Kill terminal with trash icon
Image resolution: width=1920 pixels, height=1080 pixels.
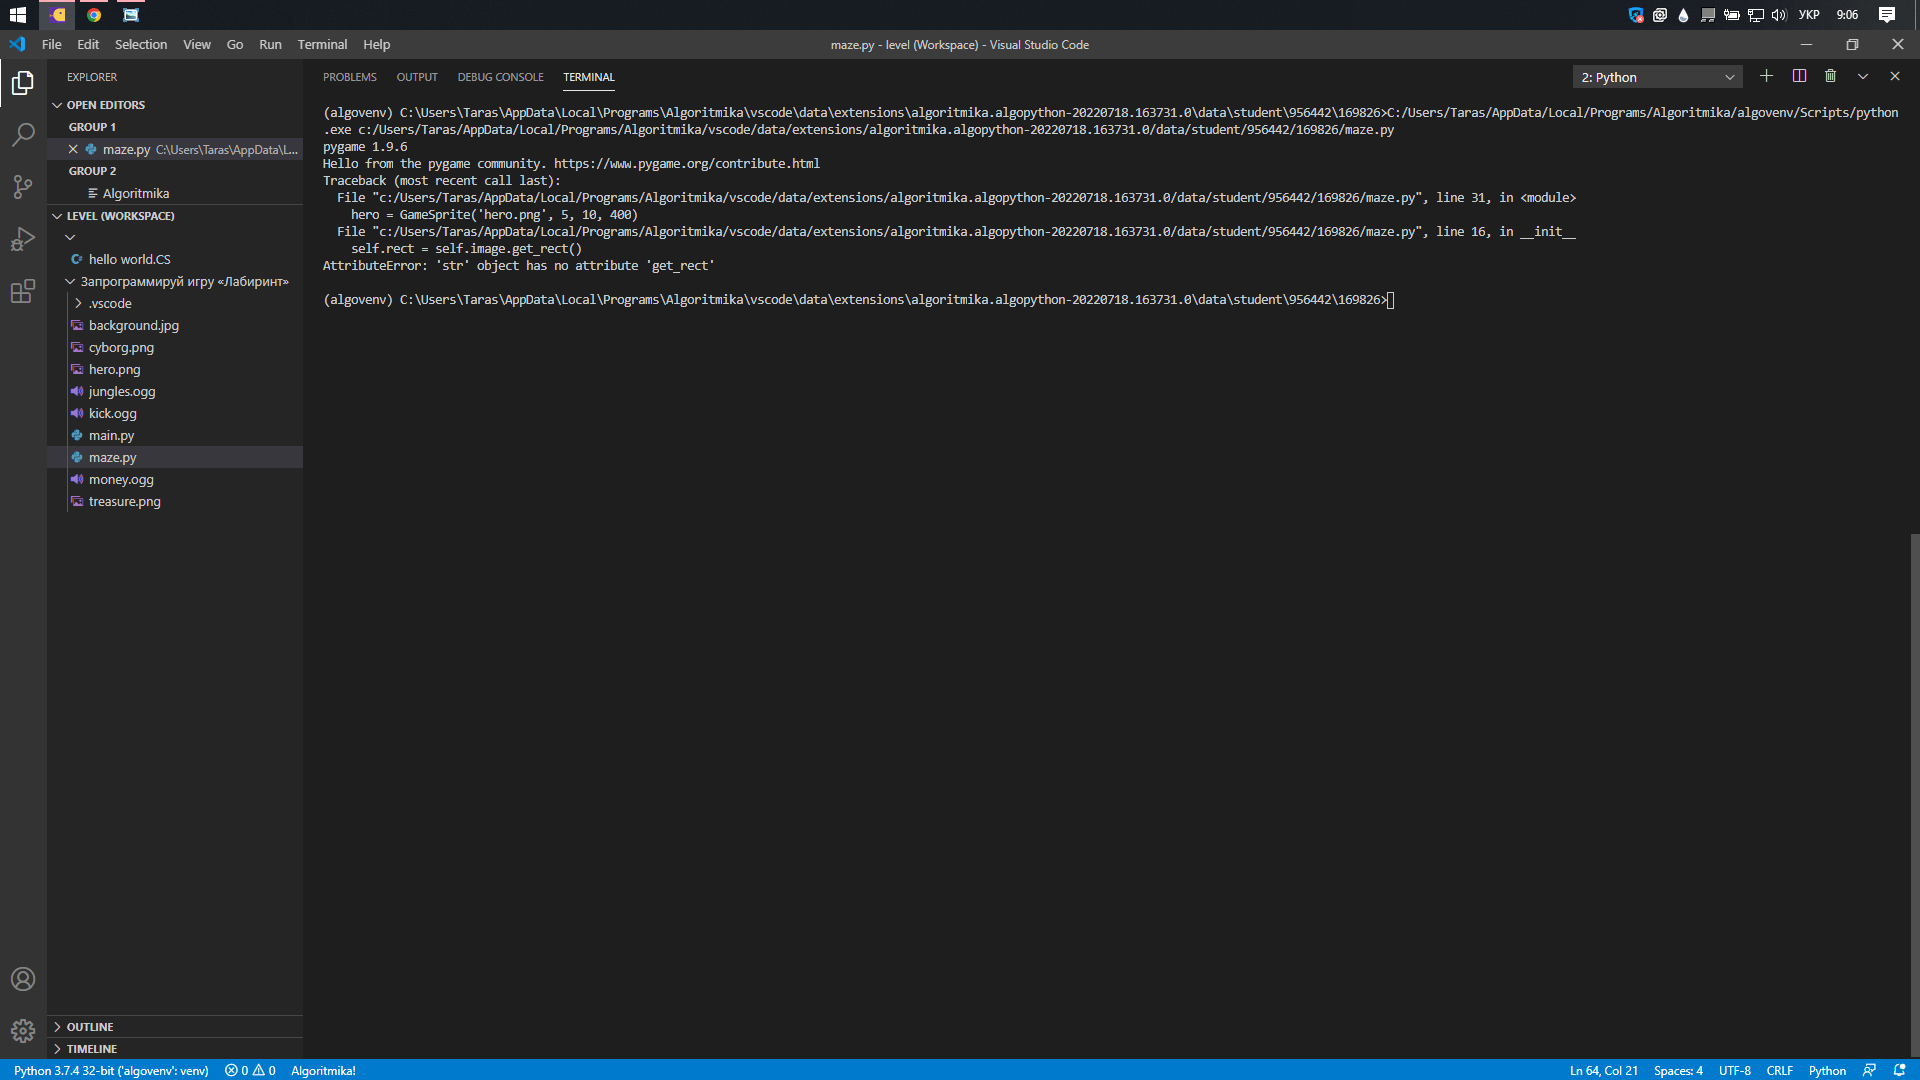(1830, 76)
